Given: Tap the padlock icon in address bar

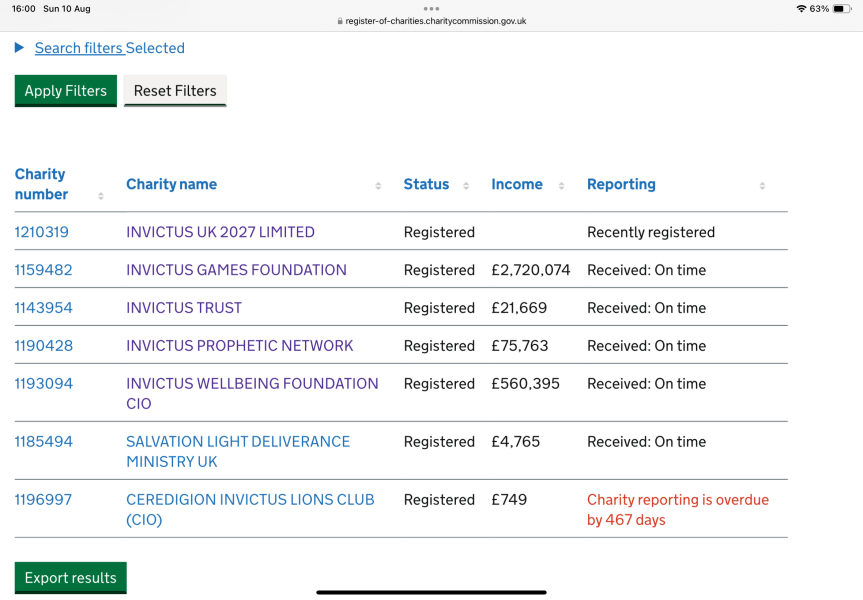Looking at the screenshot, I should point(340,21).
